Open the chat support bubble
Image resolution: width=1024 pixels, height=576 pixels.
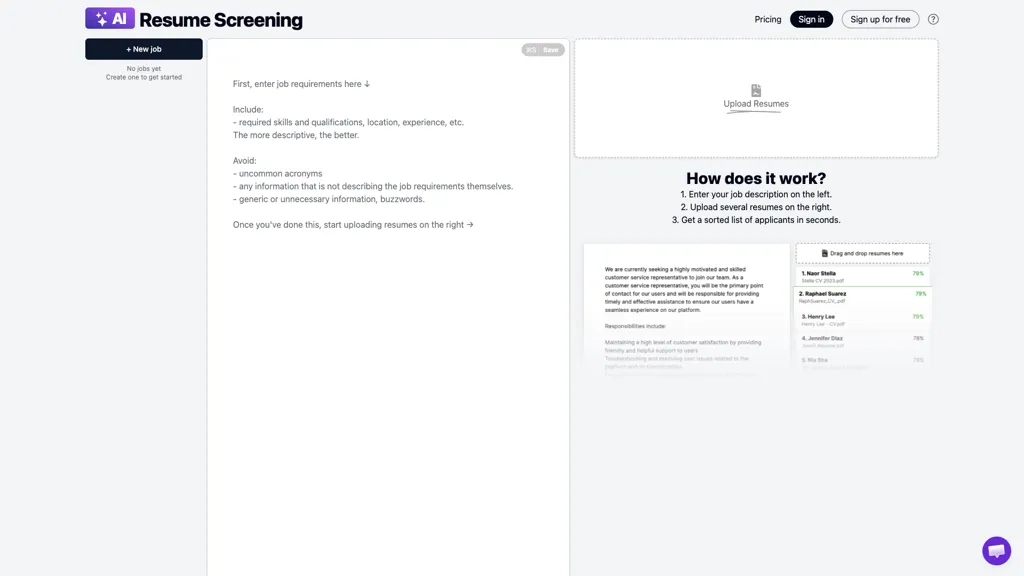tap(996, 550)
